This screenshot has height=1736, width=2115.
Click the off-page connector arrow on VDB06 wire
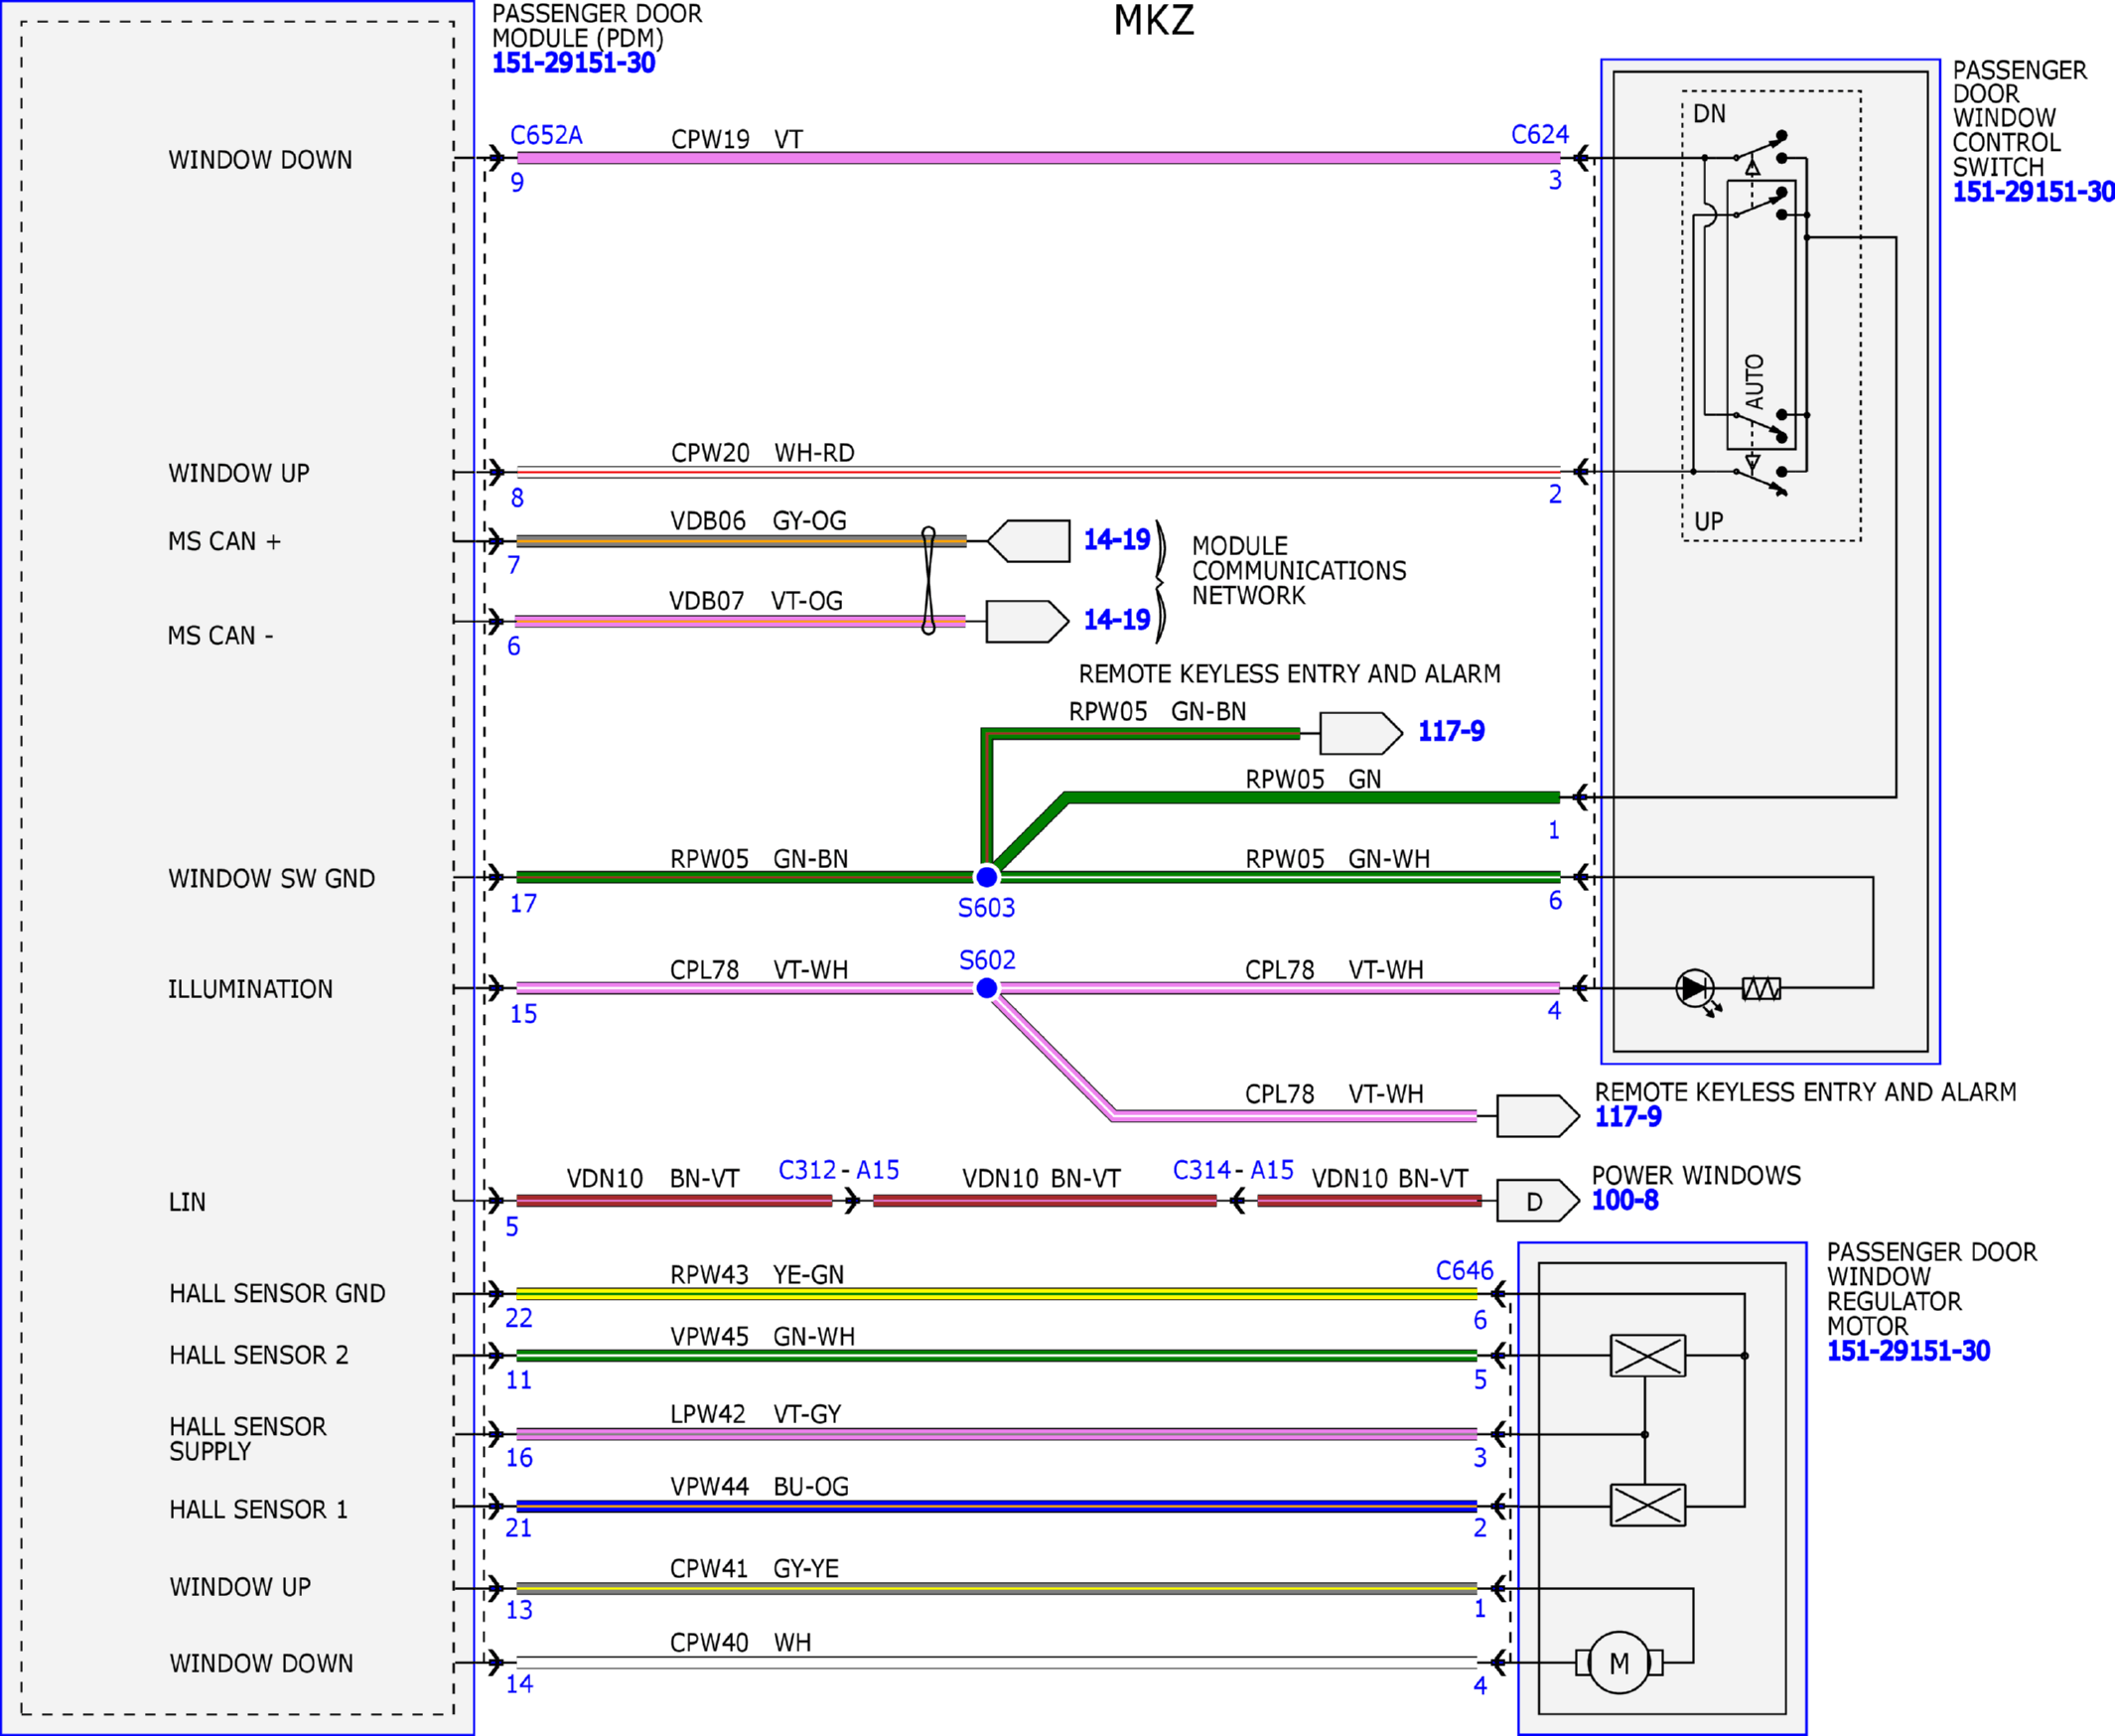click(x=1028, y=541)
